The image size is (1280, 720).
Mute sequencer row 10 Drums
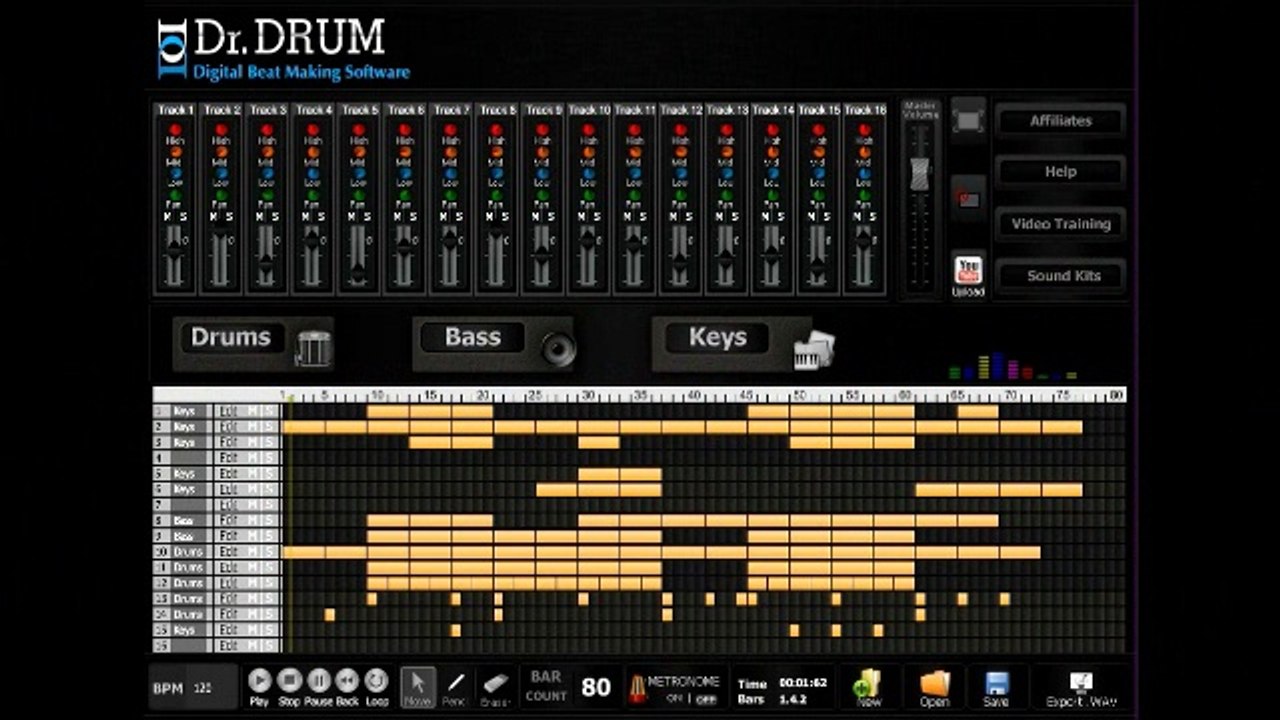(x=253, y=552)
